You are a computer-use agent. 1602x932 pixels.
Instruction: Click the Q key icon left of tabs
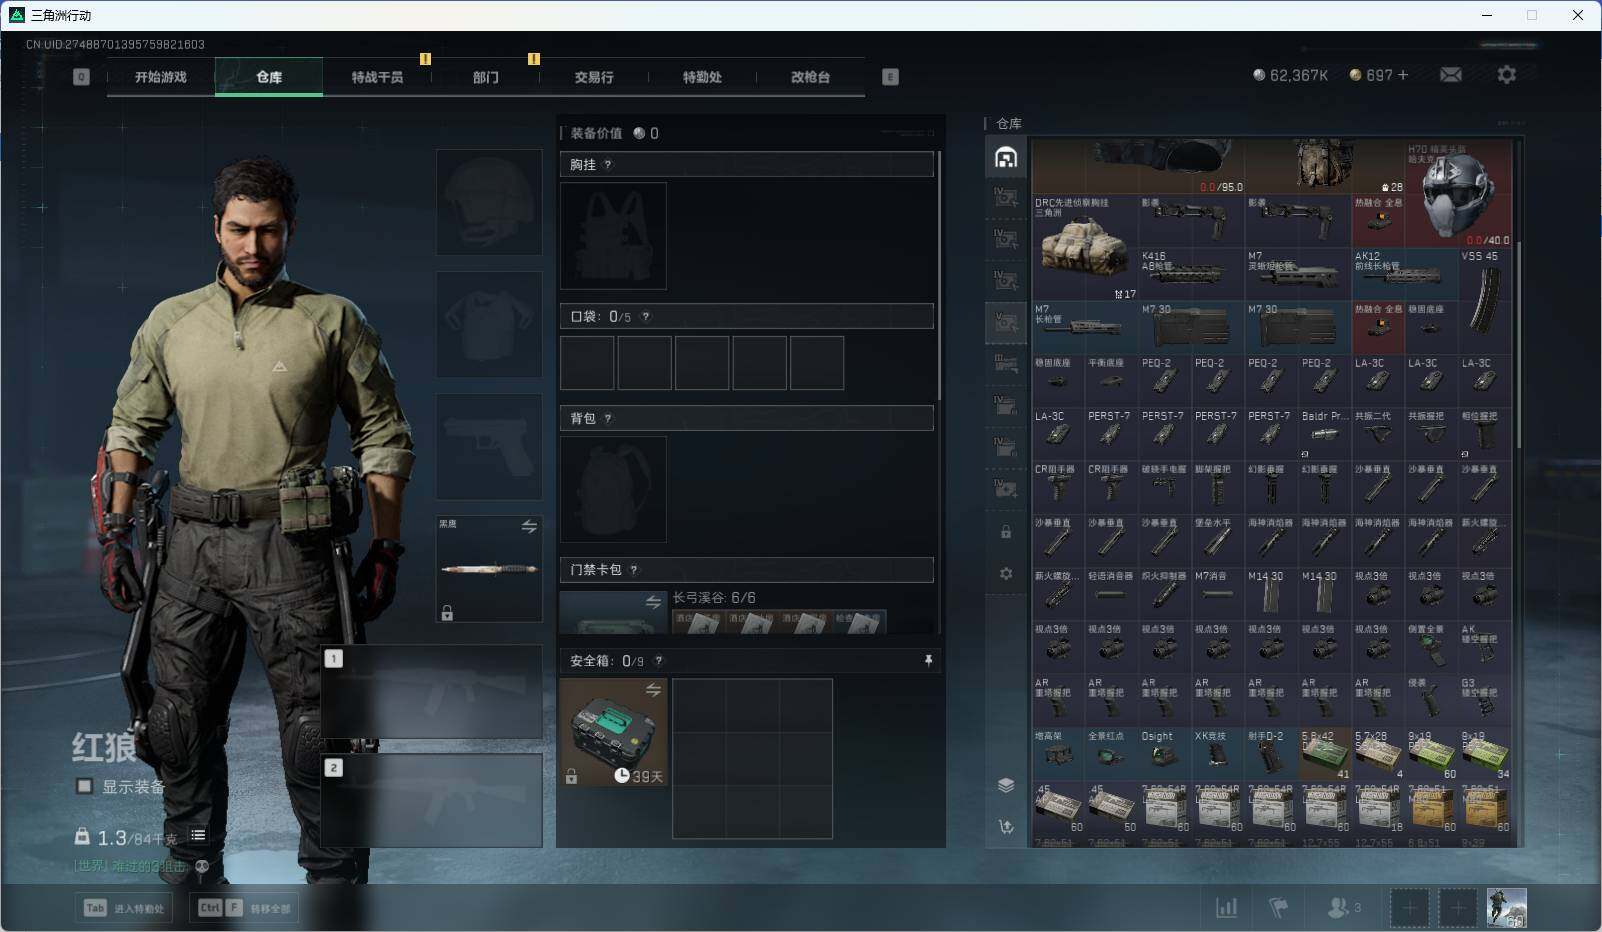81,77
